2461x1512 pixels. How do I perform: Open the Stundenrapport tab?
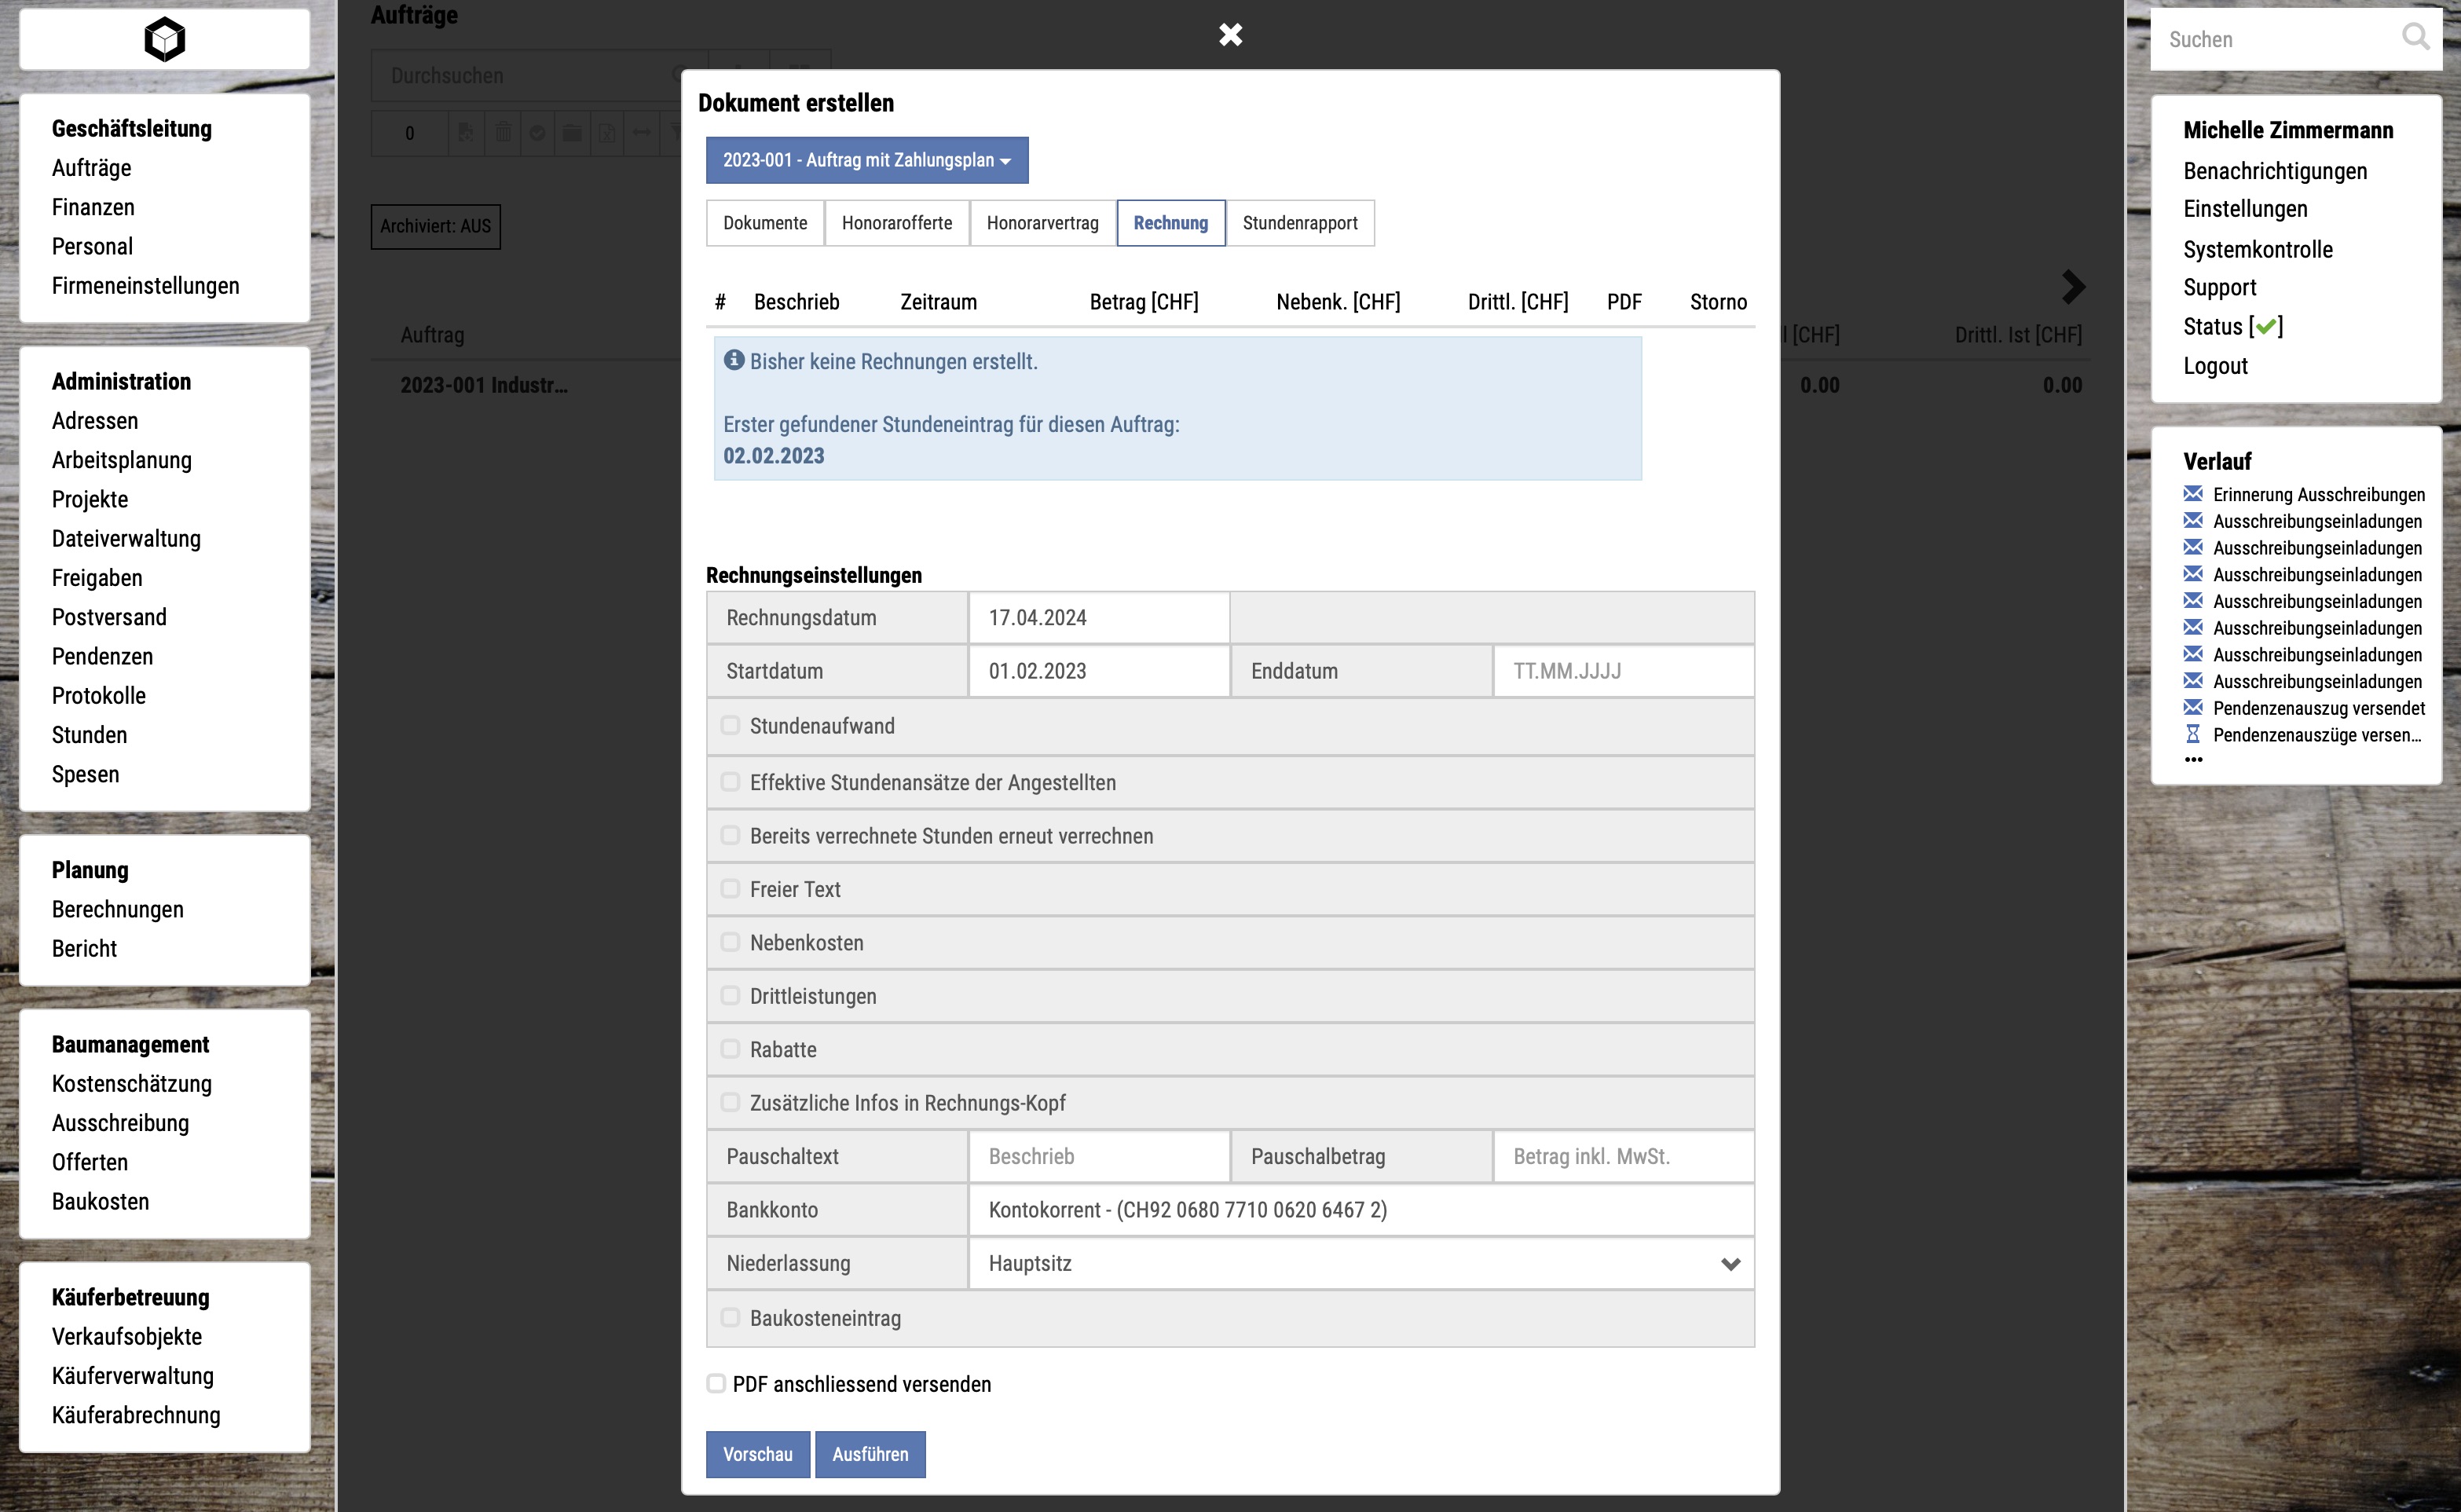[1300, 223]
